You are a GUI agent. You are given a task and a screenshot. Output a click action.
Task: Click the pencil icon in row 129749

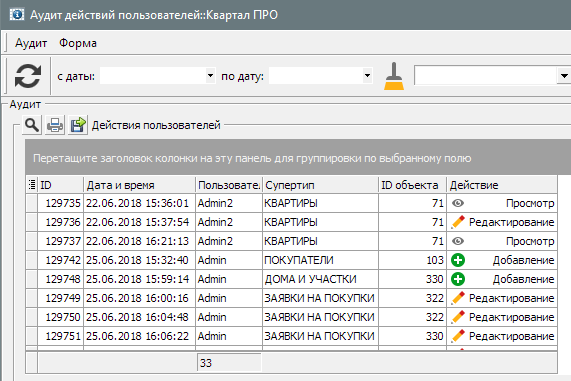pyautogui.click(x=458, y=298)
